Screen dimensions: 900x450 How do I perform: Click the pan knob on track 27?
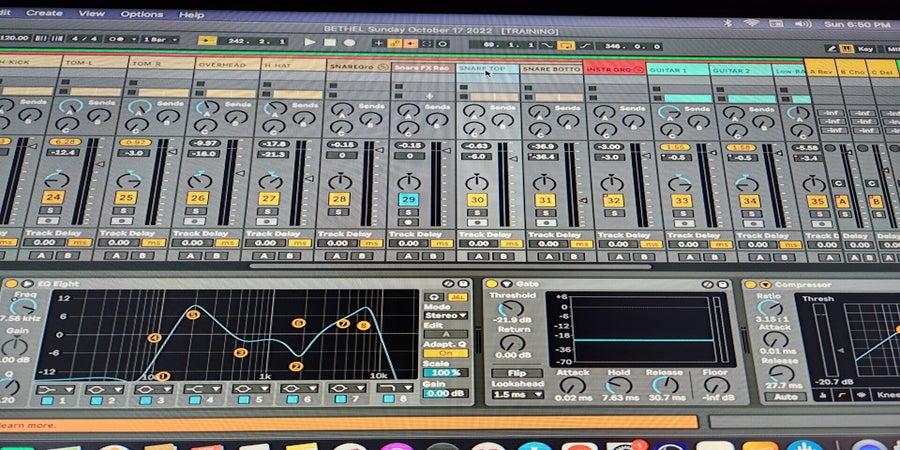269,180
